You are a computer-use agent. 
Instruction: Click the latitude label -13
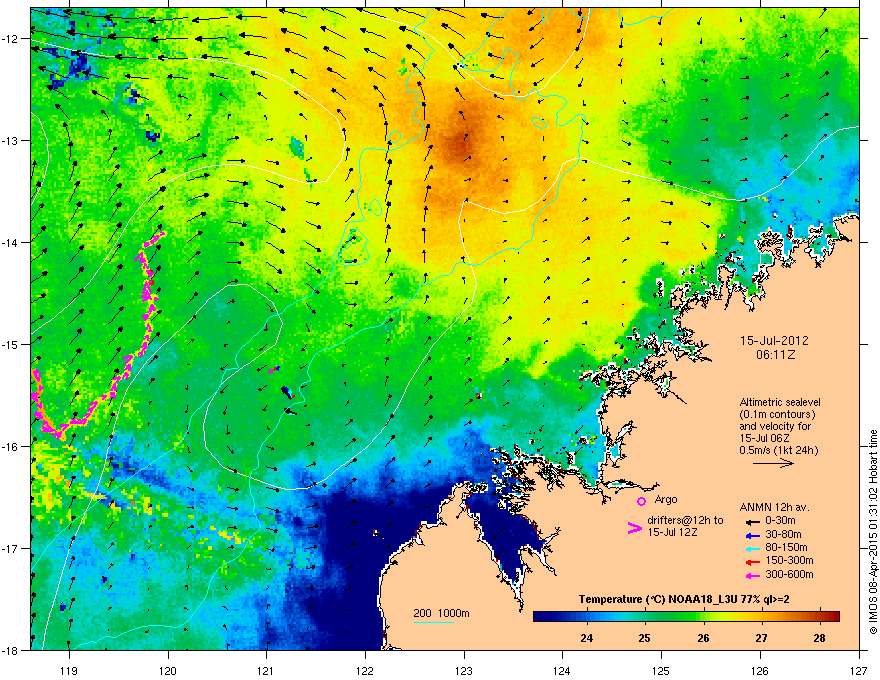[11, 141]
